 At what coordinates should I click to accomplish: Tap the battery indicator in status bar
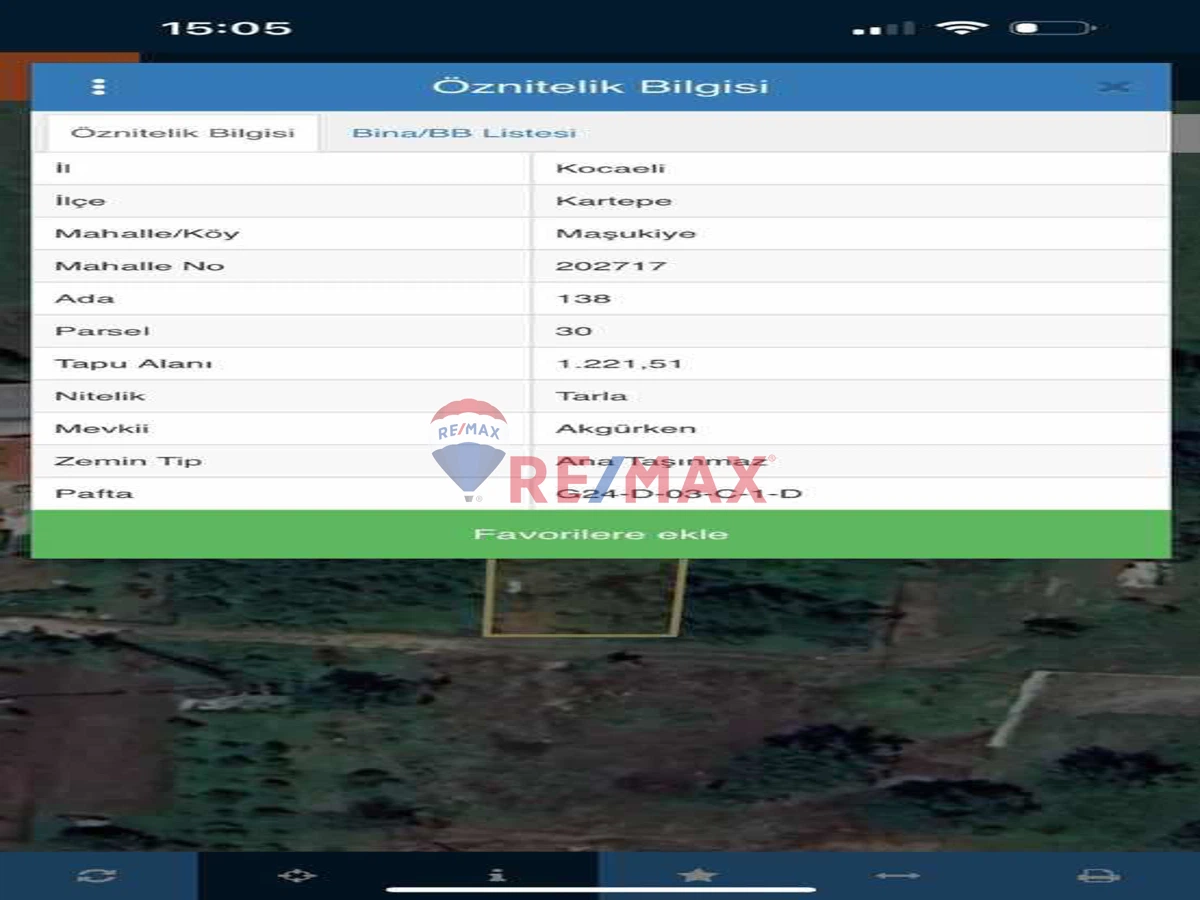[1053, 28]
